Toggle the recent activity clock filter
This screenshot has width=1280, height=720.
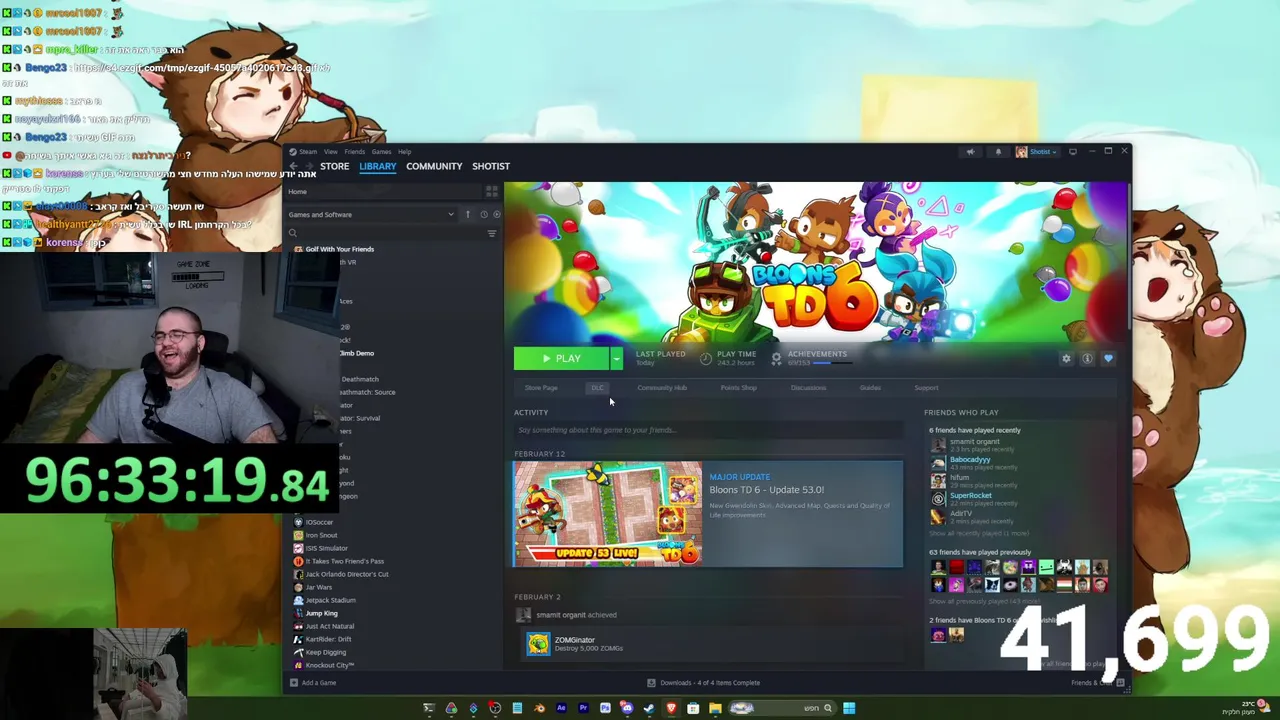pos(483,214)
